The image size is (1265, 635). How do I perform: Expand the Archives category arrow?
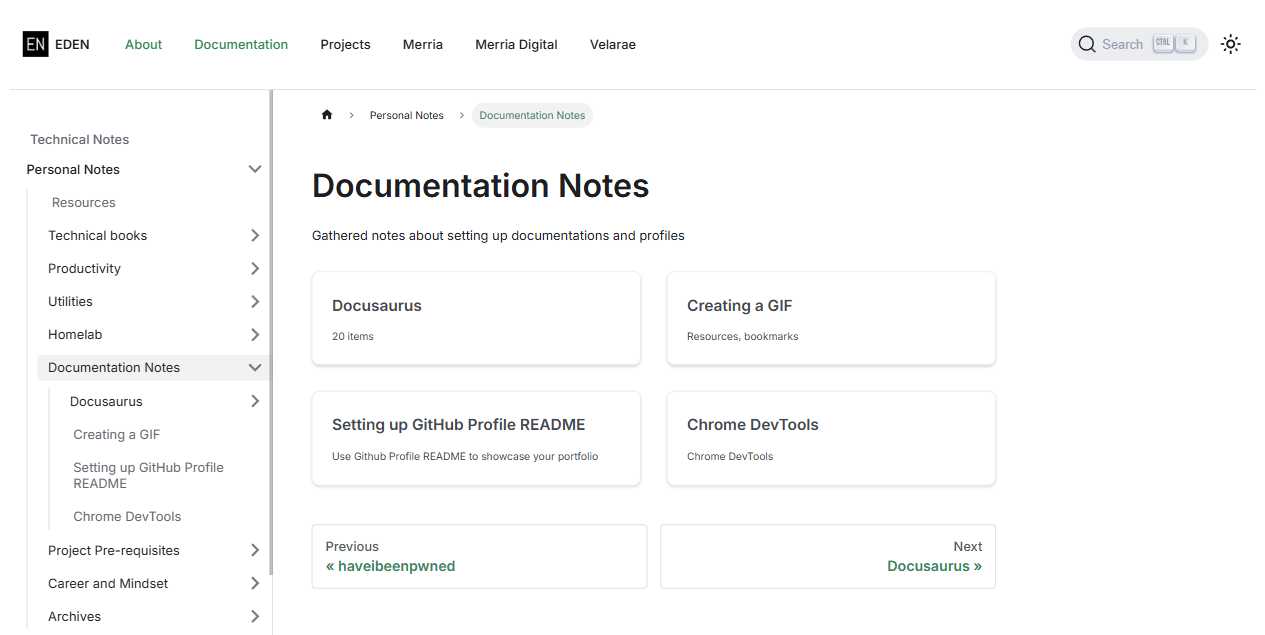click(255, 616)
